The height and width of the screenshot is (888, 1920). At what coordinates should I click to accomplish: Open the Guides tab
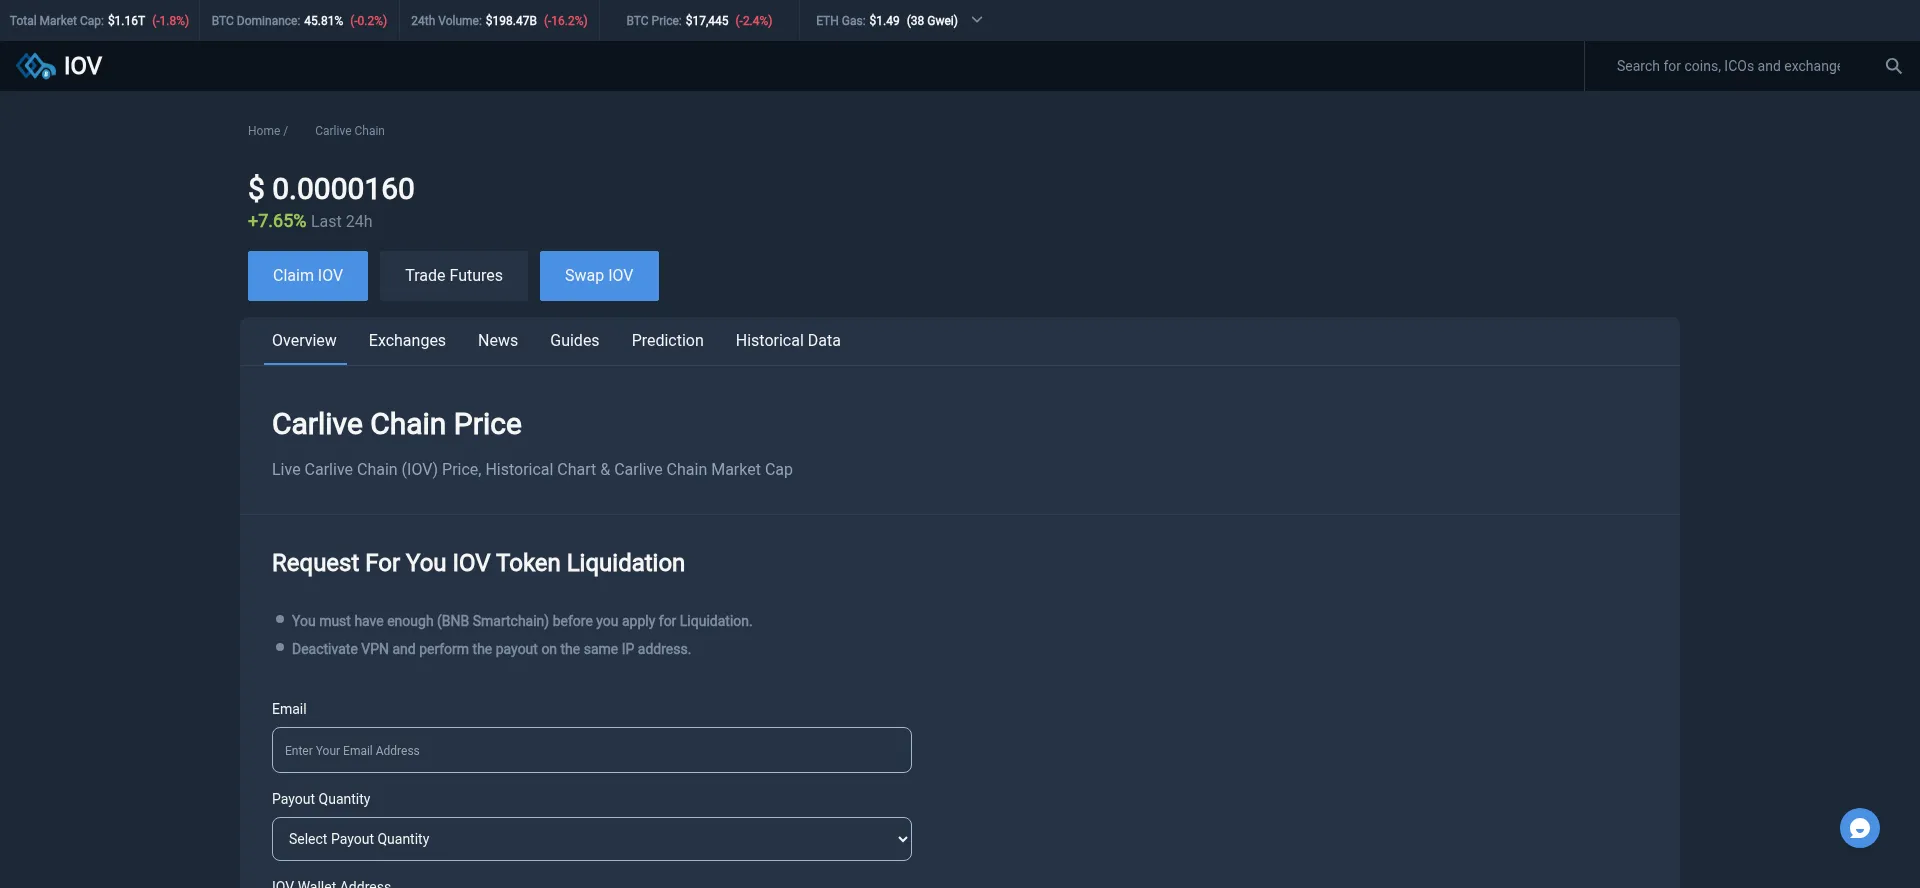[575, 341]
